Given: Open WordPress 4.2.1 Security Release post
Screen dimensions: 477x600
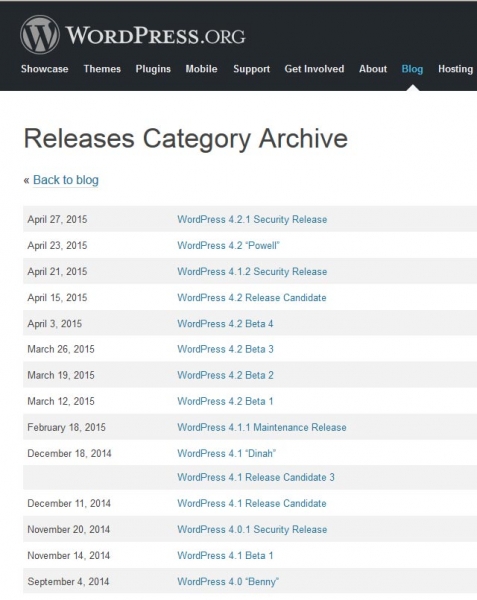Looking at the screenshot, I should [252, 219].
